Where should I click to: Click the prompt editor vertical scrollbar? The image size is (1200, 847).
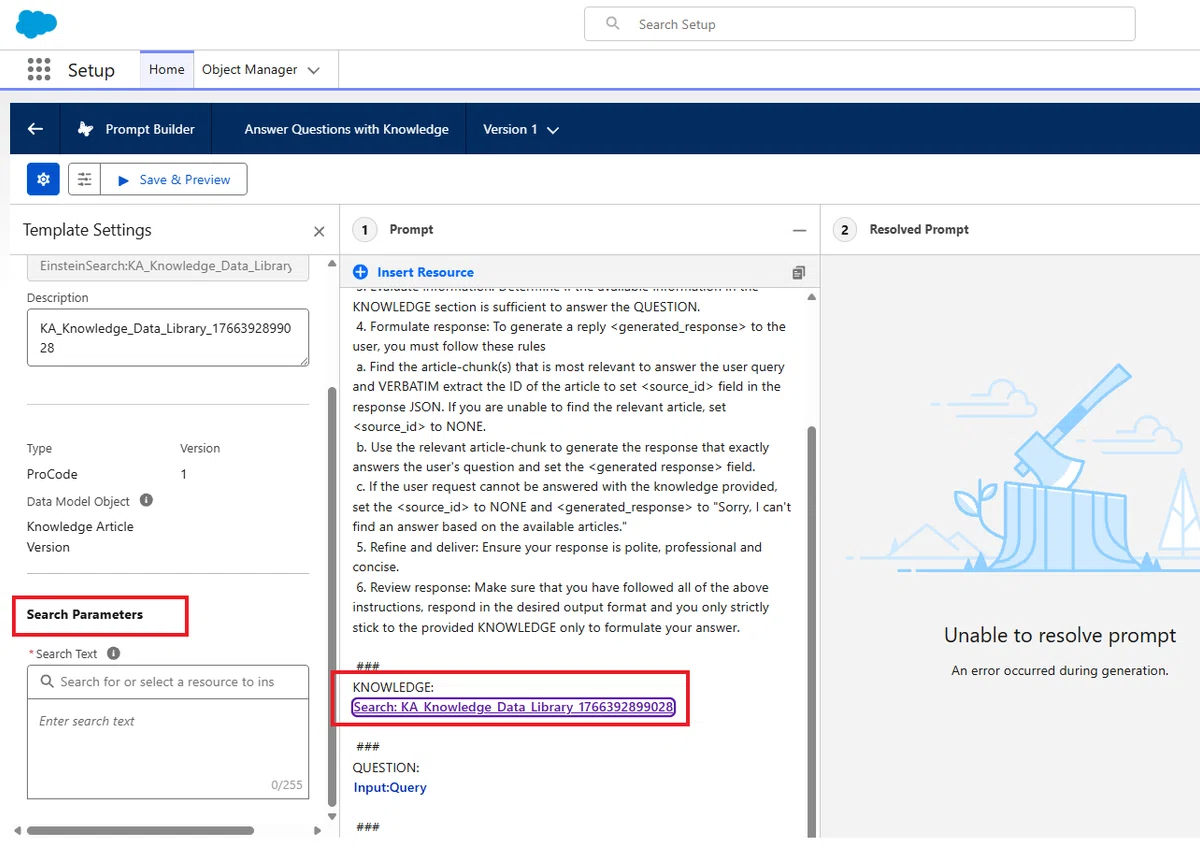coord(811,630)
